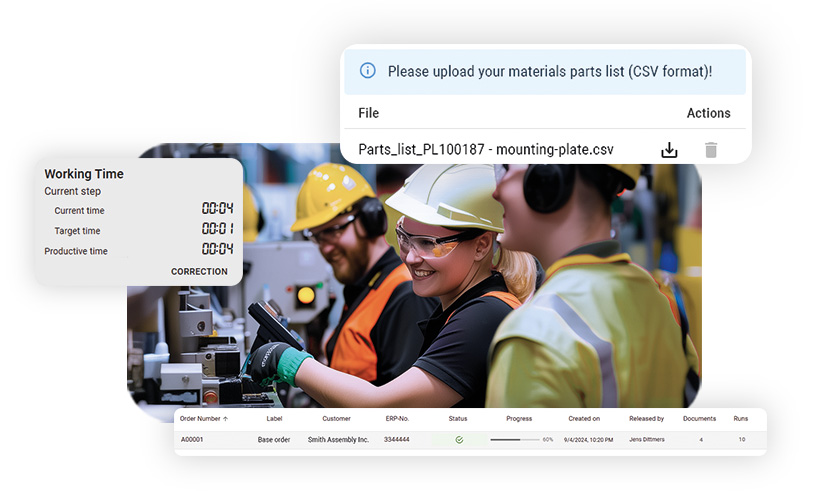The width and height of the screenshot is (816, 493).
Task: Click file name Parts_list_PL100187 - mounting-plate.csv
Action: pyautogui.click(x=486, y=149)
